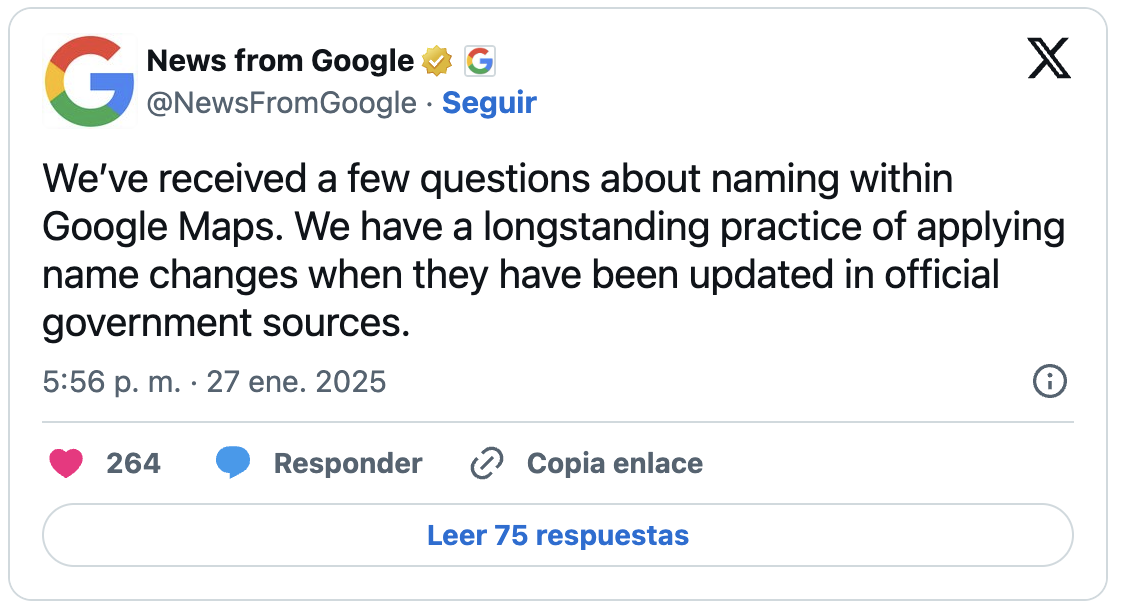1130x604 pixels.
Task: Click the gold verified badge
Action: [x=436, y=61]
